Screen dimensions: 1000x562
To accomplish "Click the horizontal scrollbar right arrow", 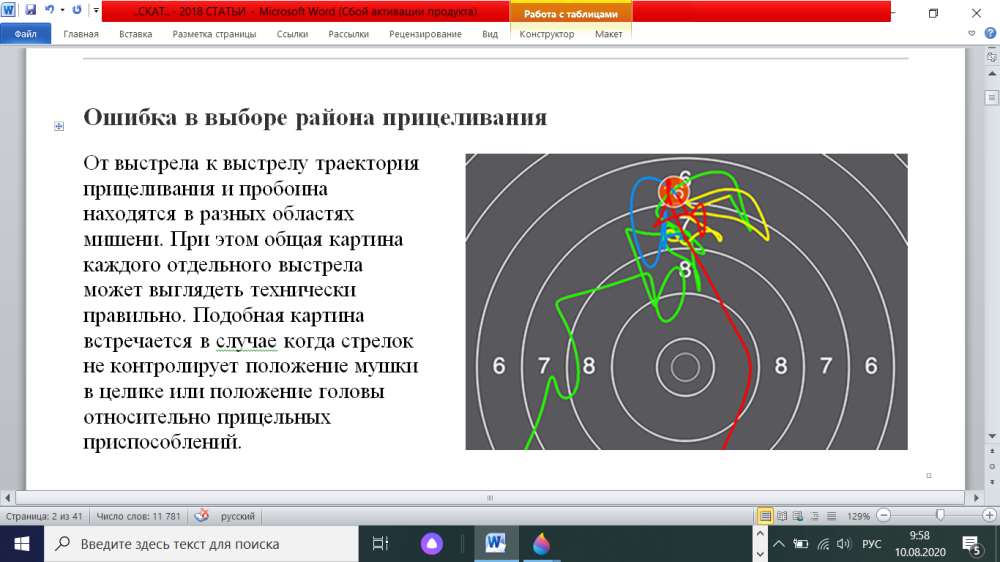I will coord(976,498).
